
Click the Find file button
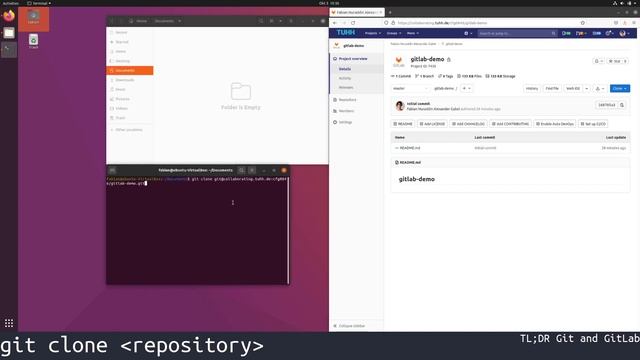552,88
